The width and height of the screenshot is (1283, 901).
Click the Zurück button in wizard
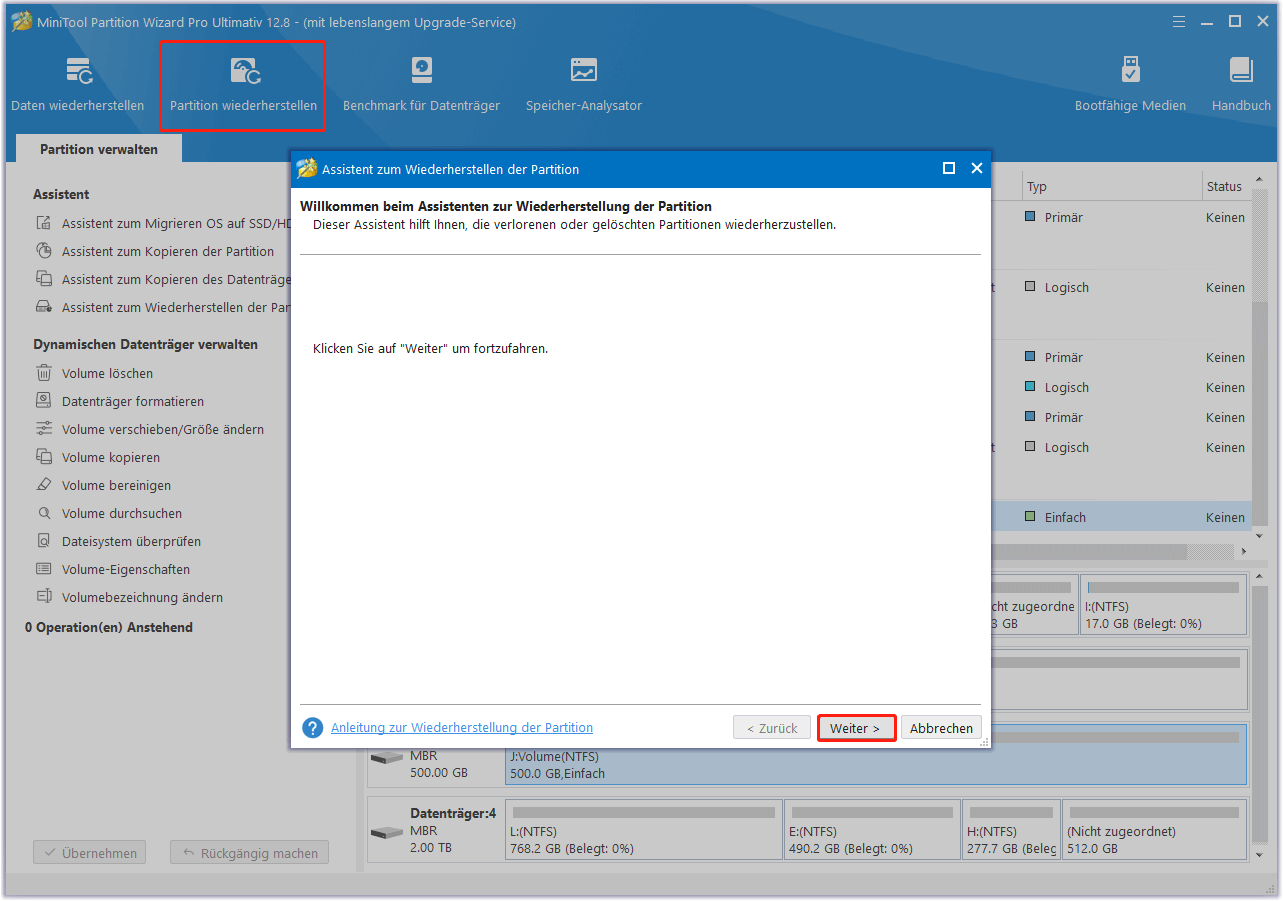tap(772, 728)
